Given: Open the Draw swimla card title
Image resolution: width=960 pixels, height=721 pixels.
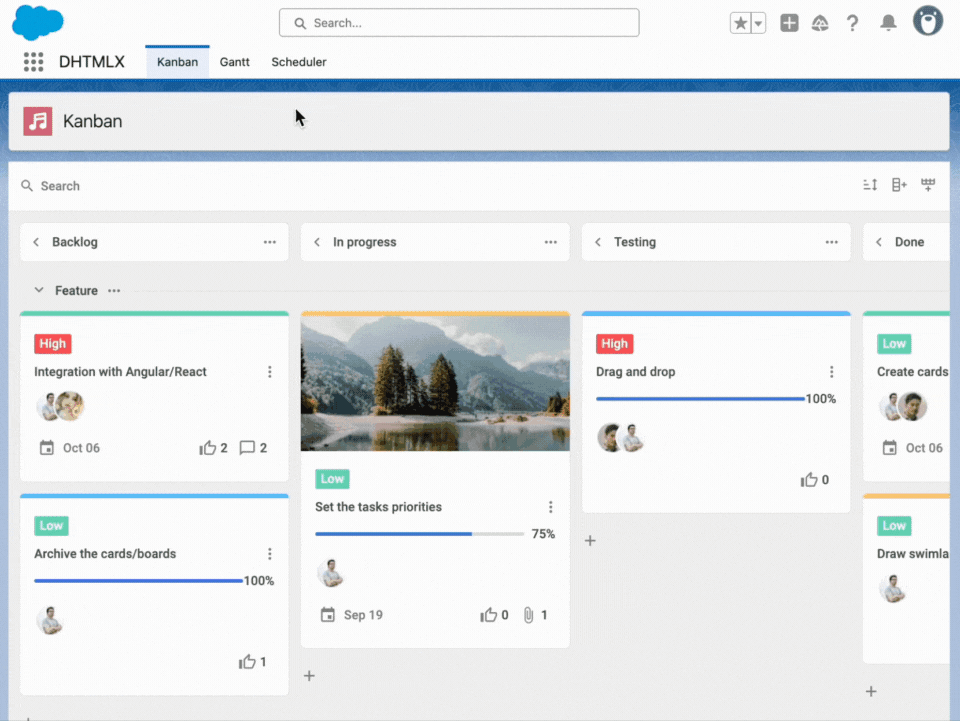Looking at the screenshot, I should [x=912, y=554].
